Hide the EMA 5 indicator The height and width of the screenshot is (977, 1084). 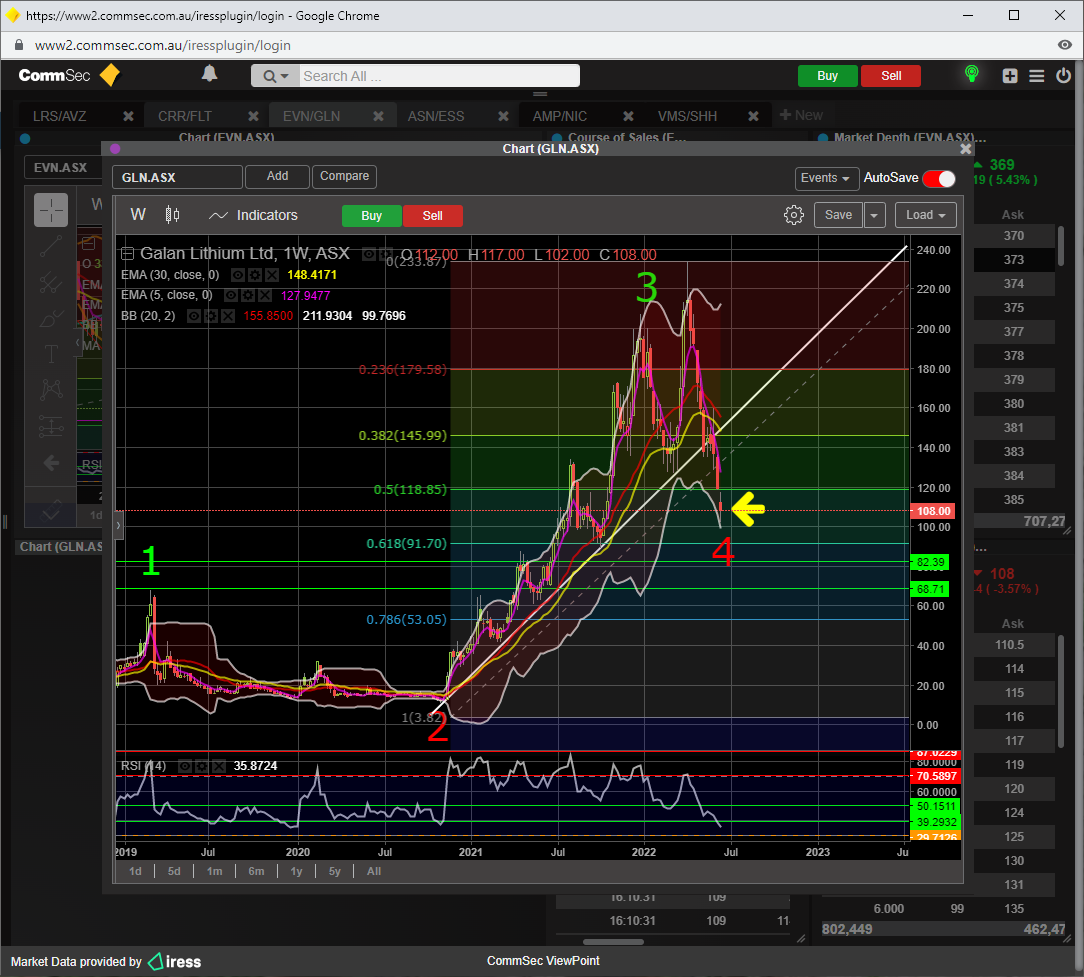pyautogui.click(x=230, y=296)
